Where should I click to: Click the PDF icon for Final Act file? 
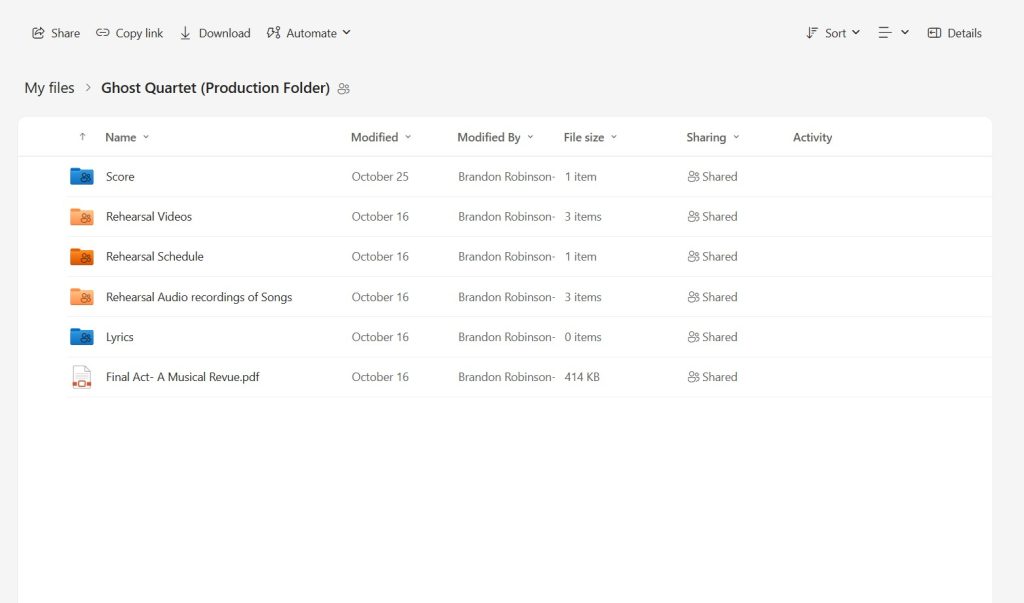point(82,377)
